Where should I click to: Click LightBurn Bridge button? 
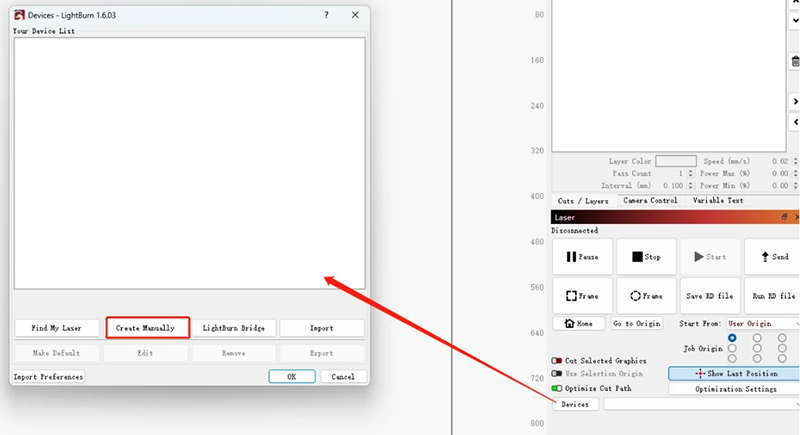click(234, 328)
